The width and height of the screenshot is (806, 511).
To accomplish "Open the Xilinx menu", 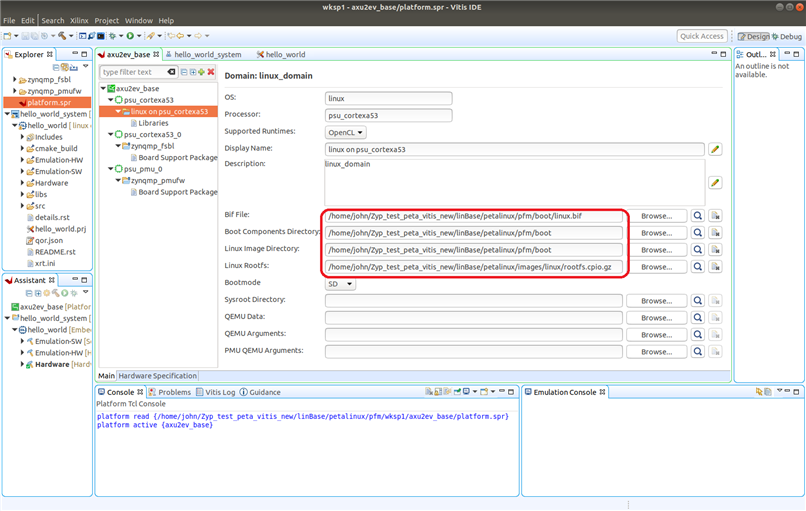I will tap(79, 21).
